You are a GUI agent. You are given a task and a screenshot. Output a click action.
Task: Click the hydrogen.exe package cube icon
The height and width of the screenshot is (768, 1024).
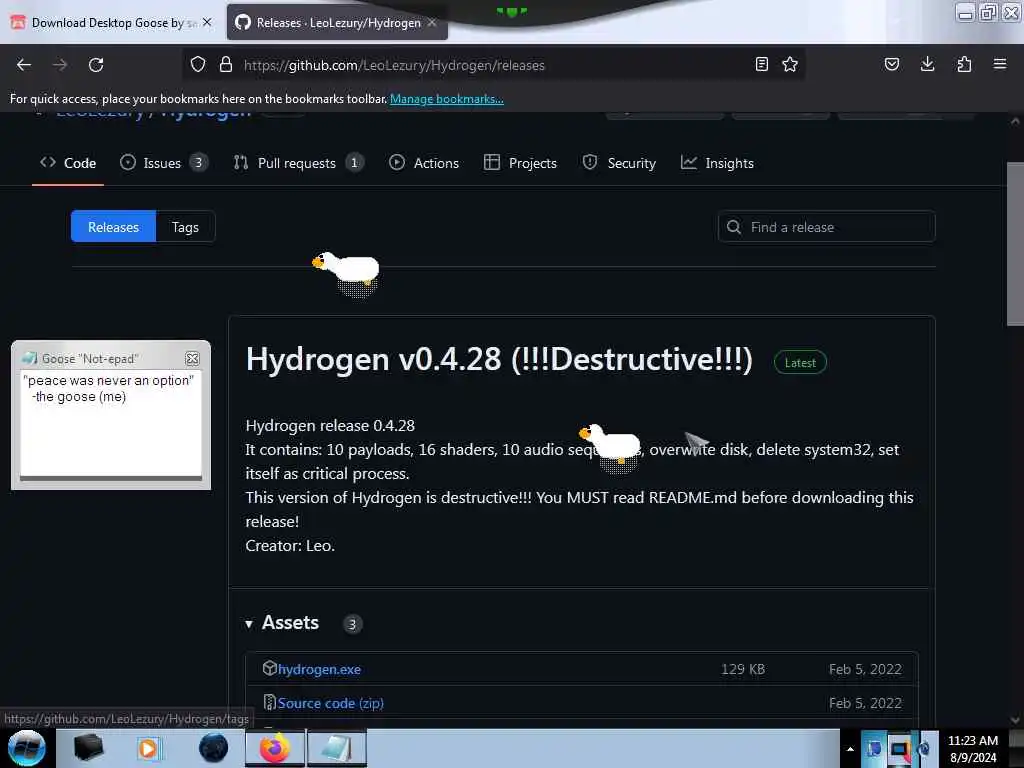point(269,668)
